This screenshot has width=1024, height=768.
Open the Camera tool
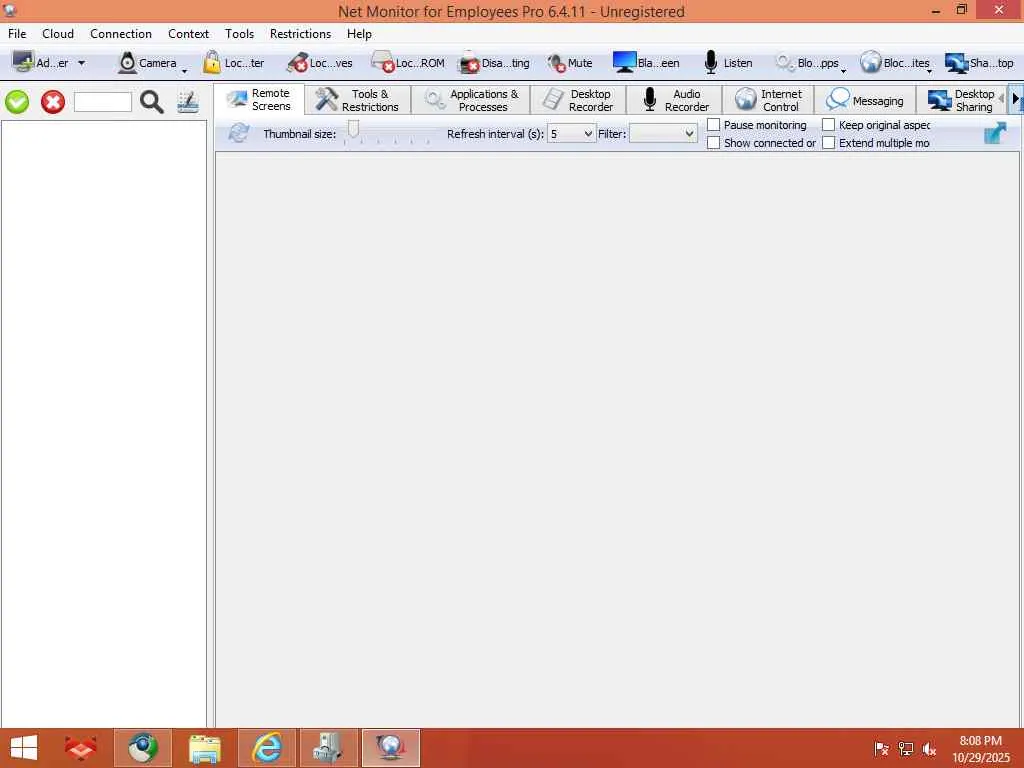[148, 63]
